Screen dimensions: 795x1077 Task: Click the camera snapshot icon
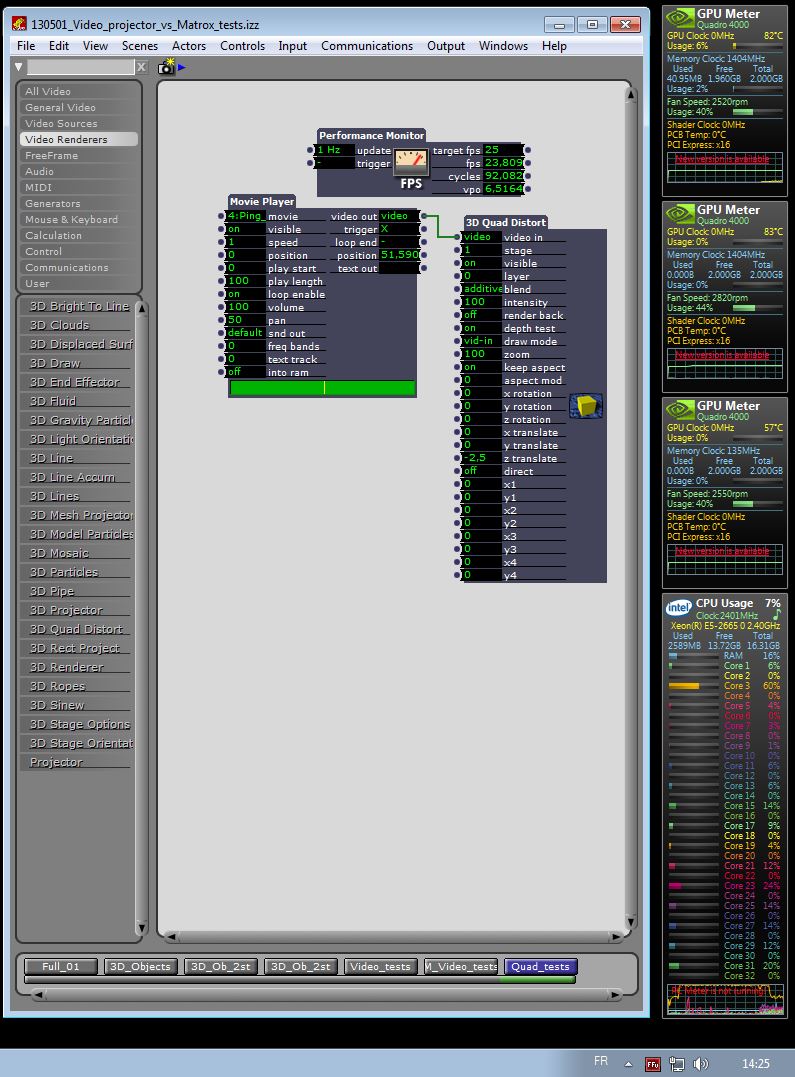tap(166, 67)
